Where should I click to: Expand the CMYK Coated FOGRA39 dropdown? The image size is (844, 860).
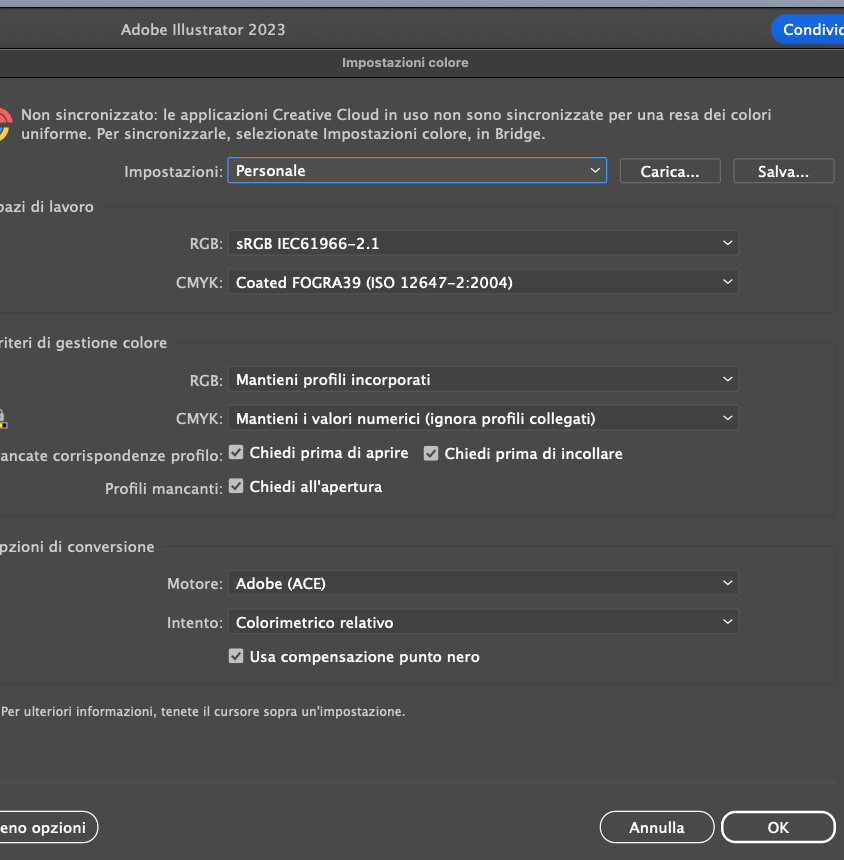(483, 282)
